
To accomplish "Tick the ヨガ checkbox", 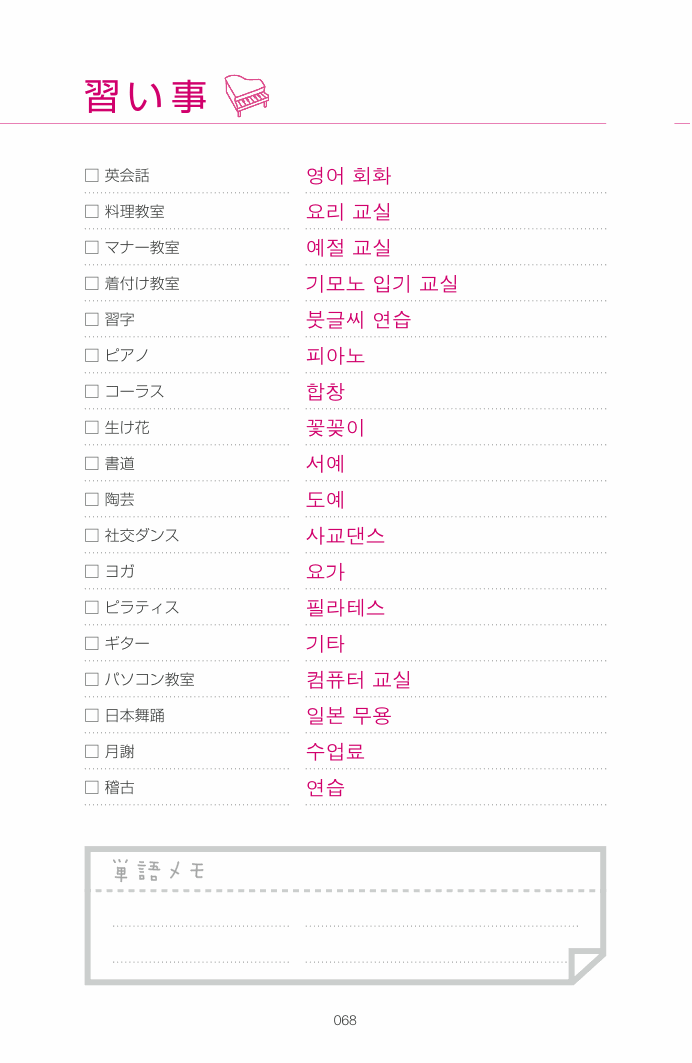I will [x=91, y=571].
